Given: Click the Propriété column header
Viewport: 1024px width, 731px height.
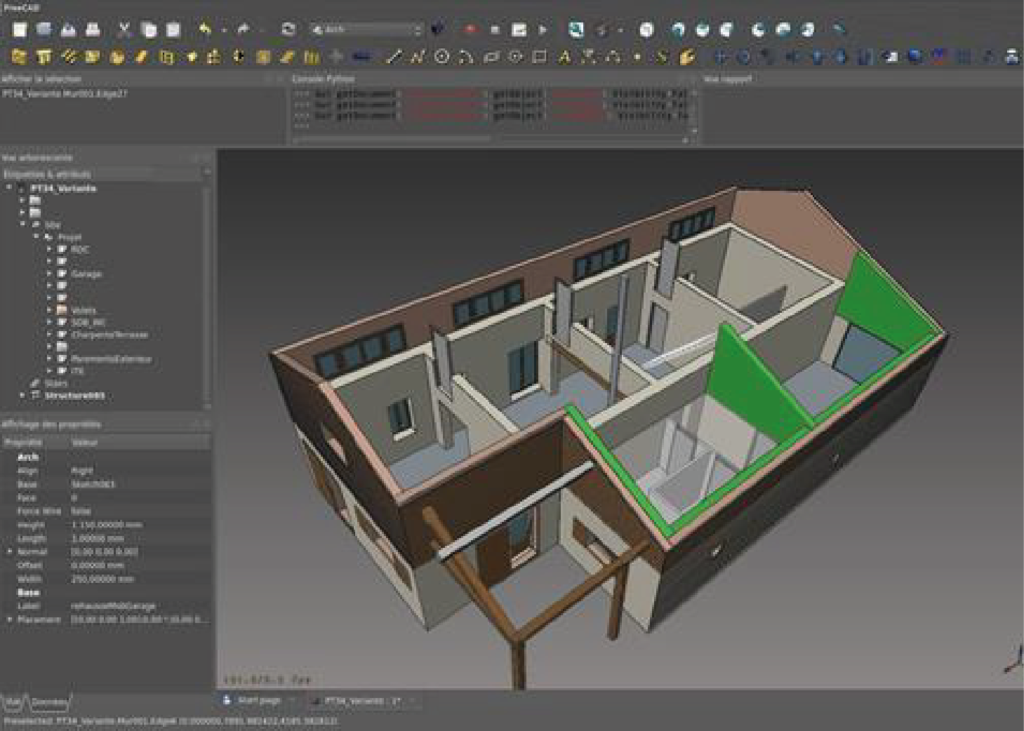Looking at the screenshot, I should click(x=24, y=442).
